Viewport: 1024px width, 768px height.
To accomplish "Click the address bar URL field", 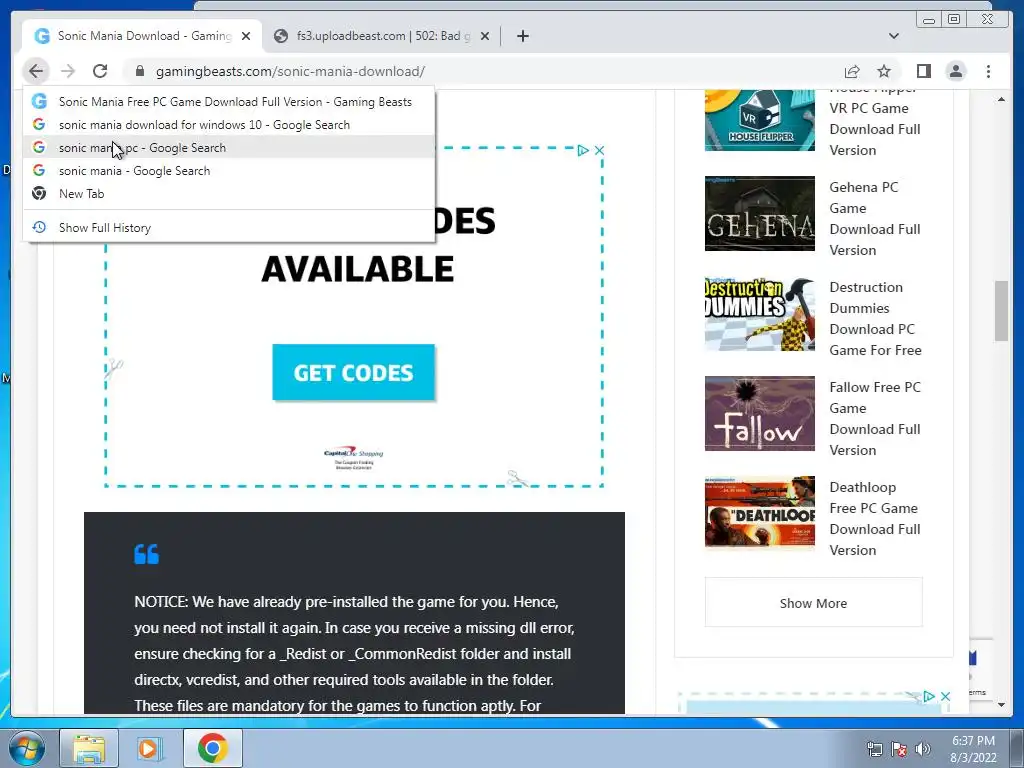I will 483,71.
